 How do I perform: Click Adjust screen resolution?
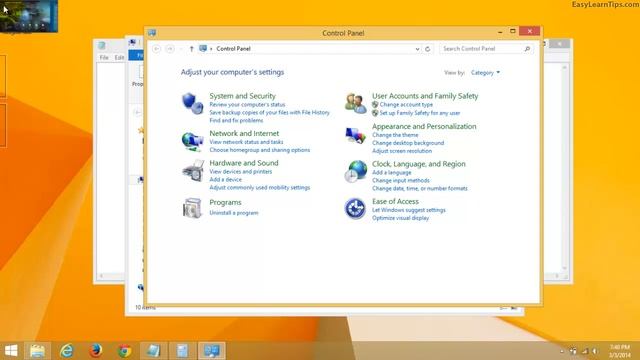coord(402,151)
